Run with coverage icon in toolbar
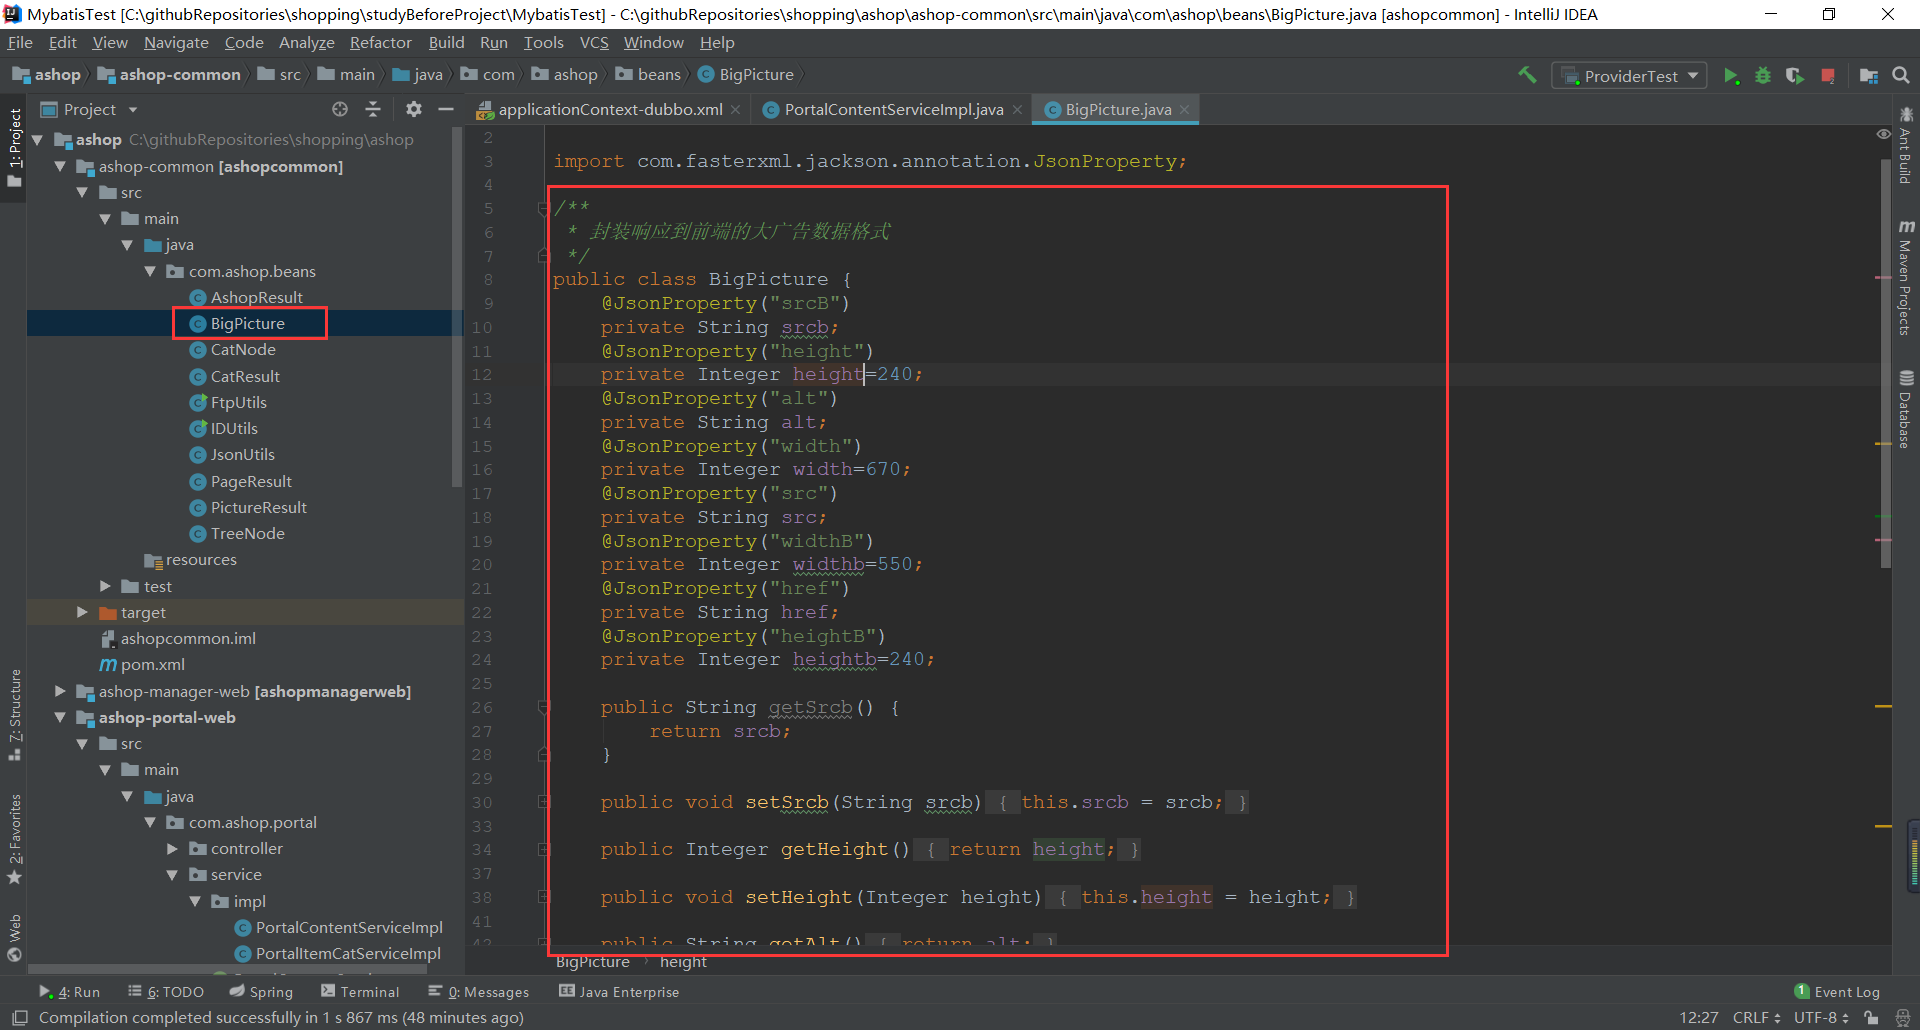The width and height of the screenshot is (1920, 1030). (1795, 76)
